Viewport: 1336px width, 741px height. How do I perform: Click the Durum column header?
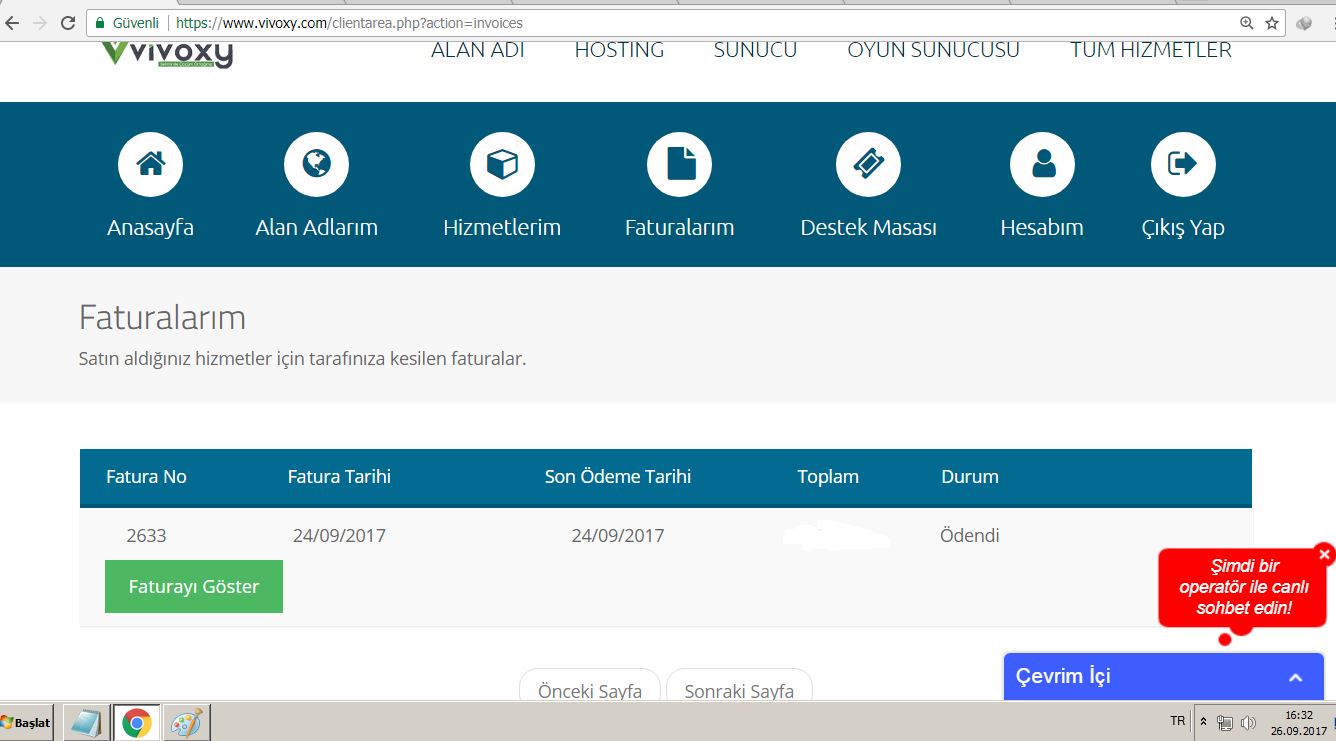(970, 477)
